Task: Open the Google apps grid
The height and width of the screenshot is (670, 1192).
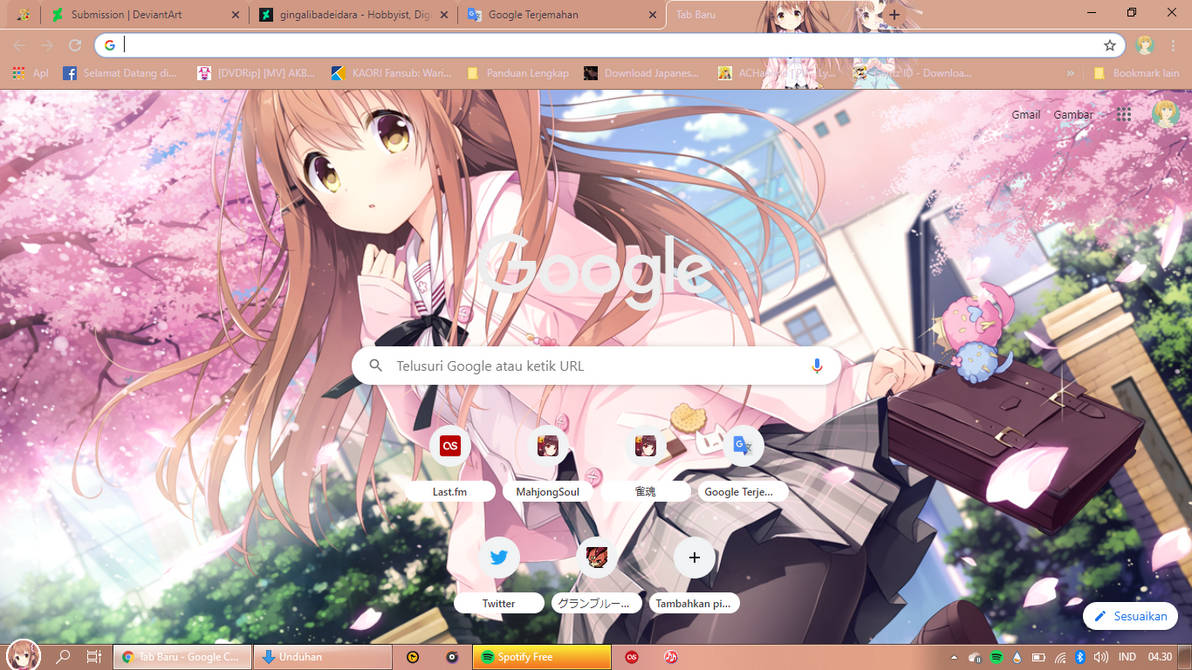Action: click(1124, 114)
